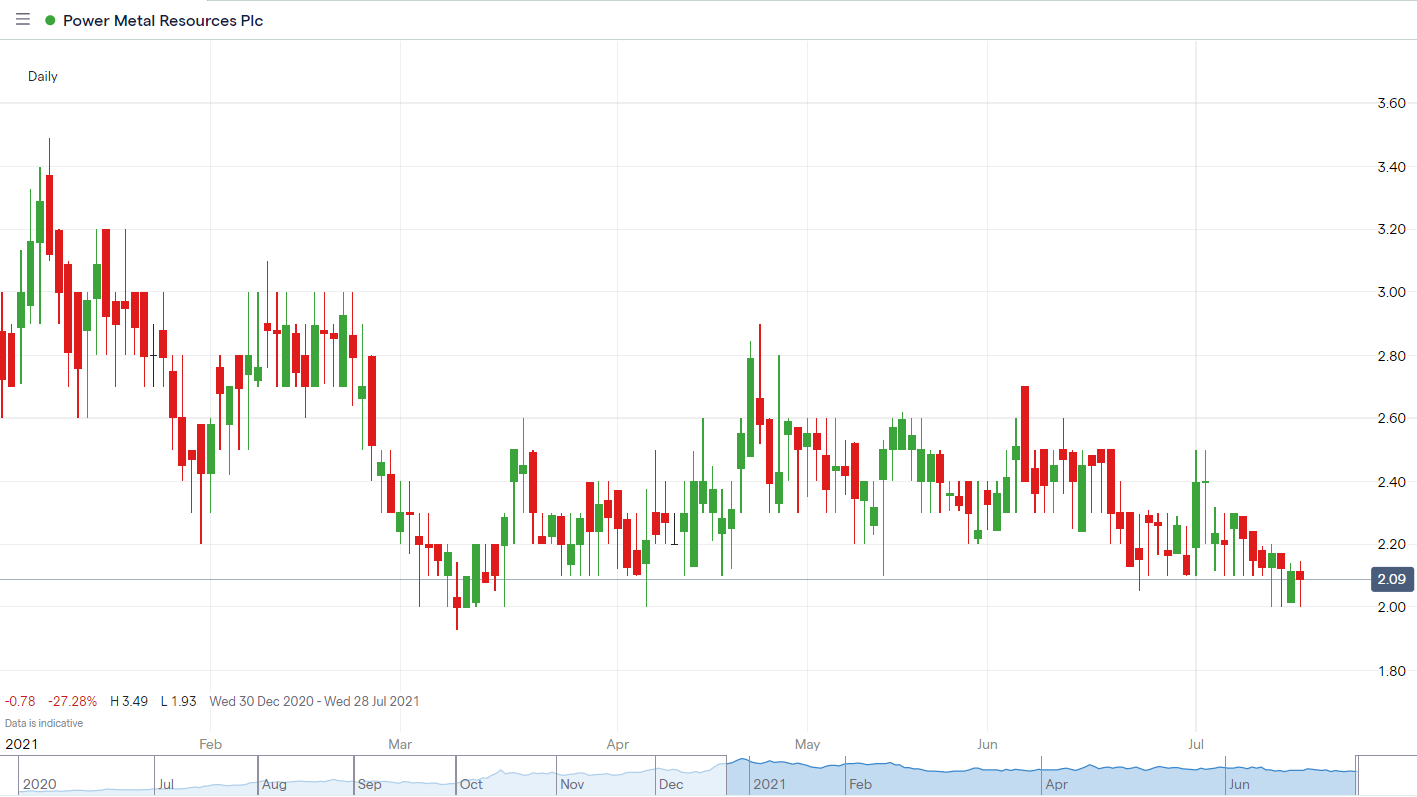
Task: Click the May label on the time axis
Action: 807,744
